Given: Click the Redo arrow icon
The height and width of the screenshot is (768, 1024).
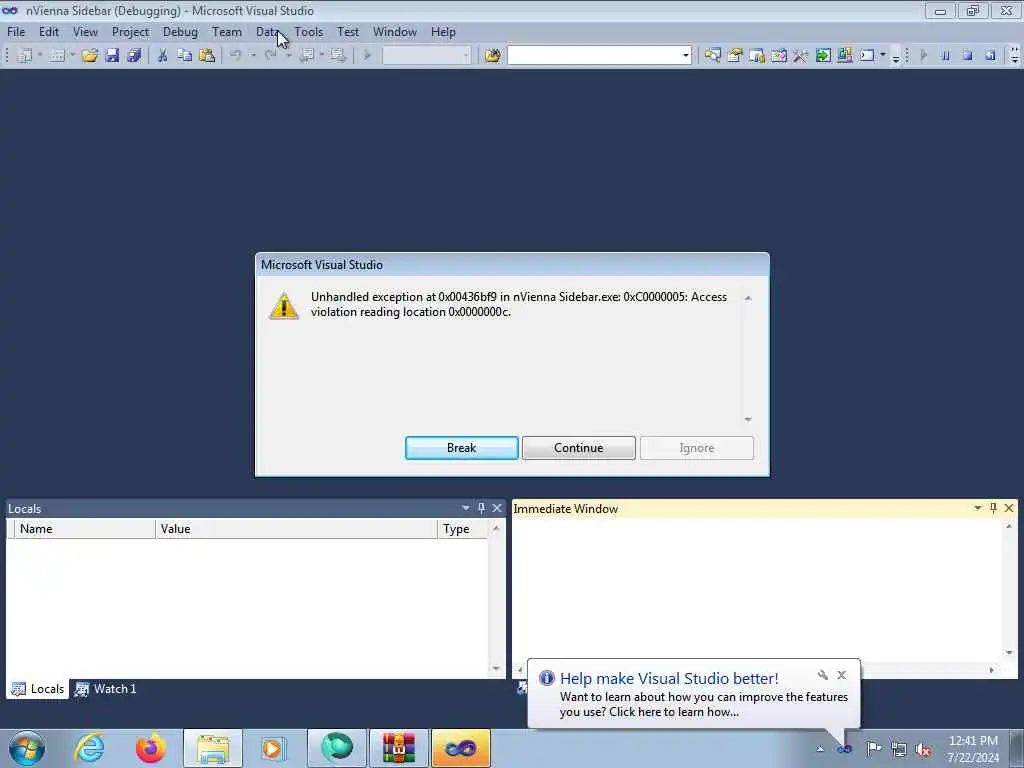Looking at the screenshot, I should point(270,56).
